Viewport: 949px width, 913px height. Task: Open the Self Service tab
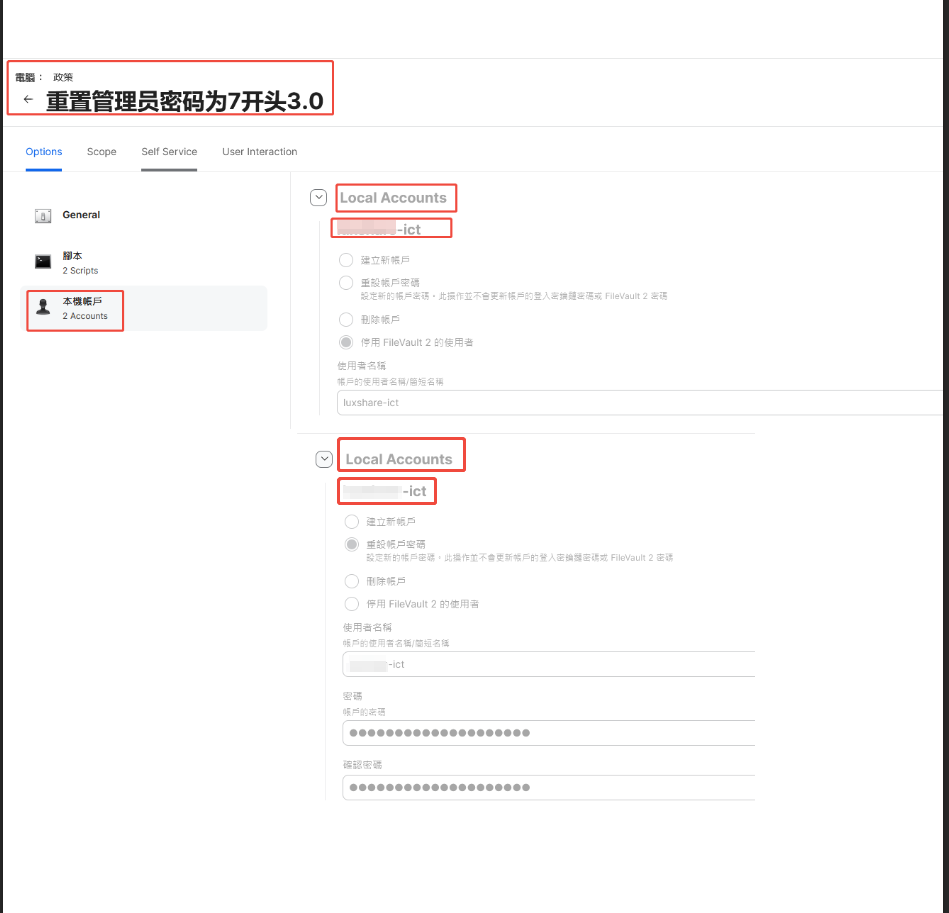169,152
